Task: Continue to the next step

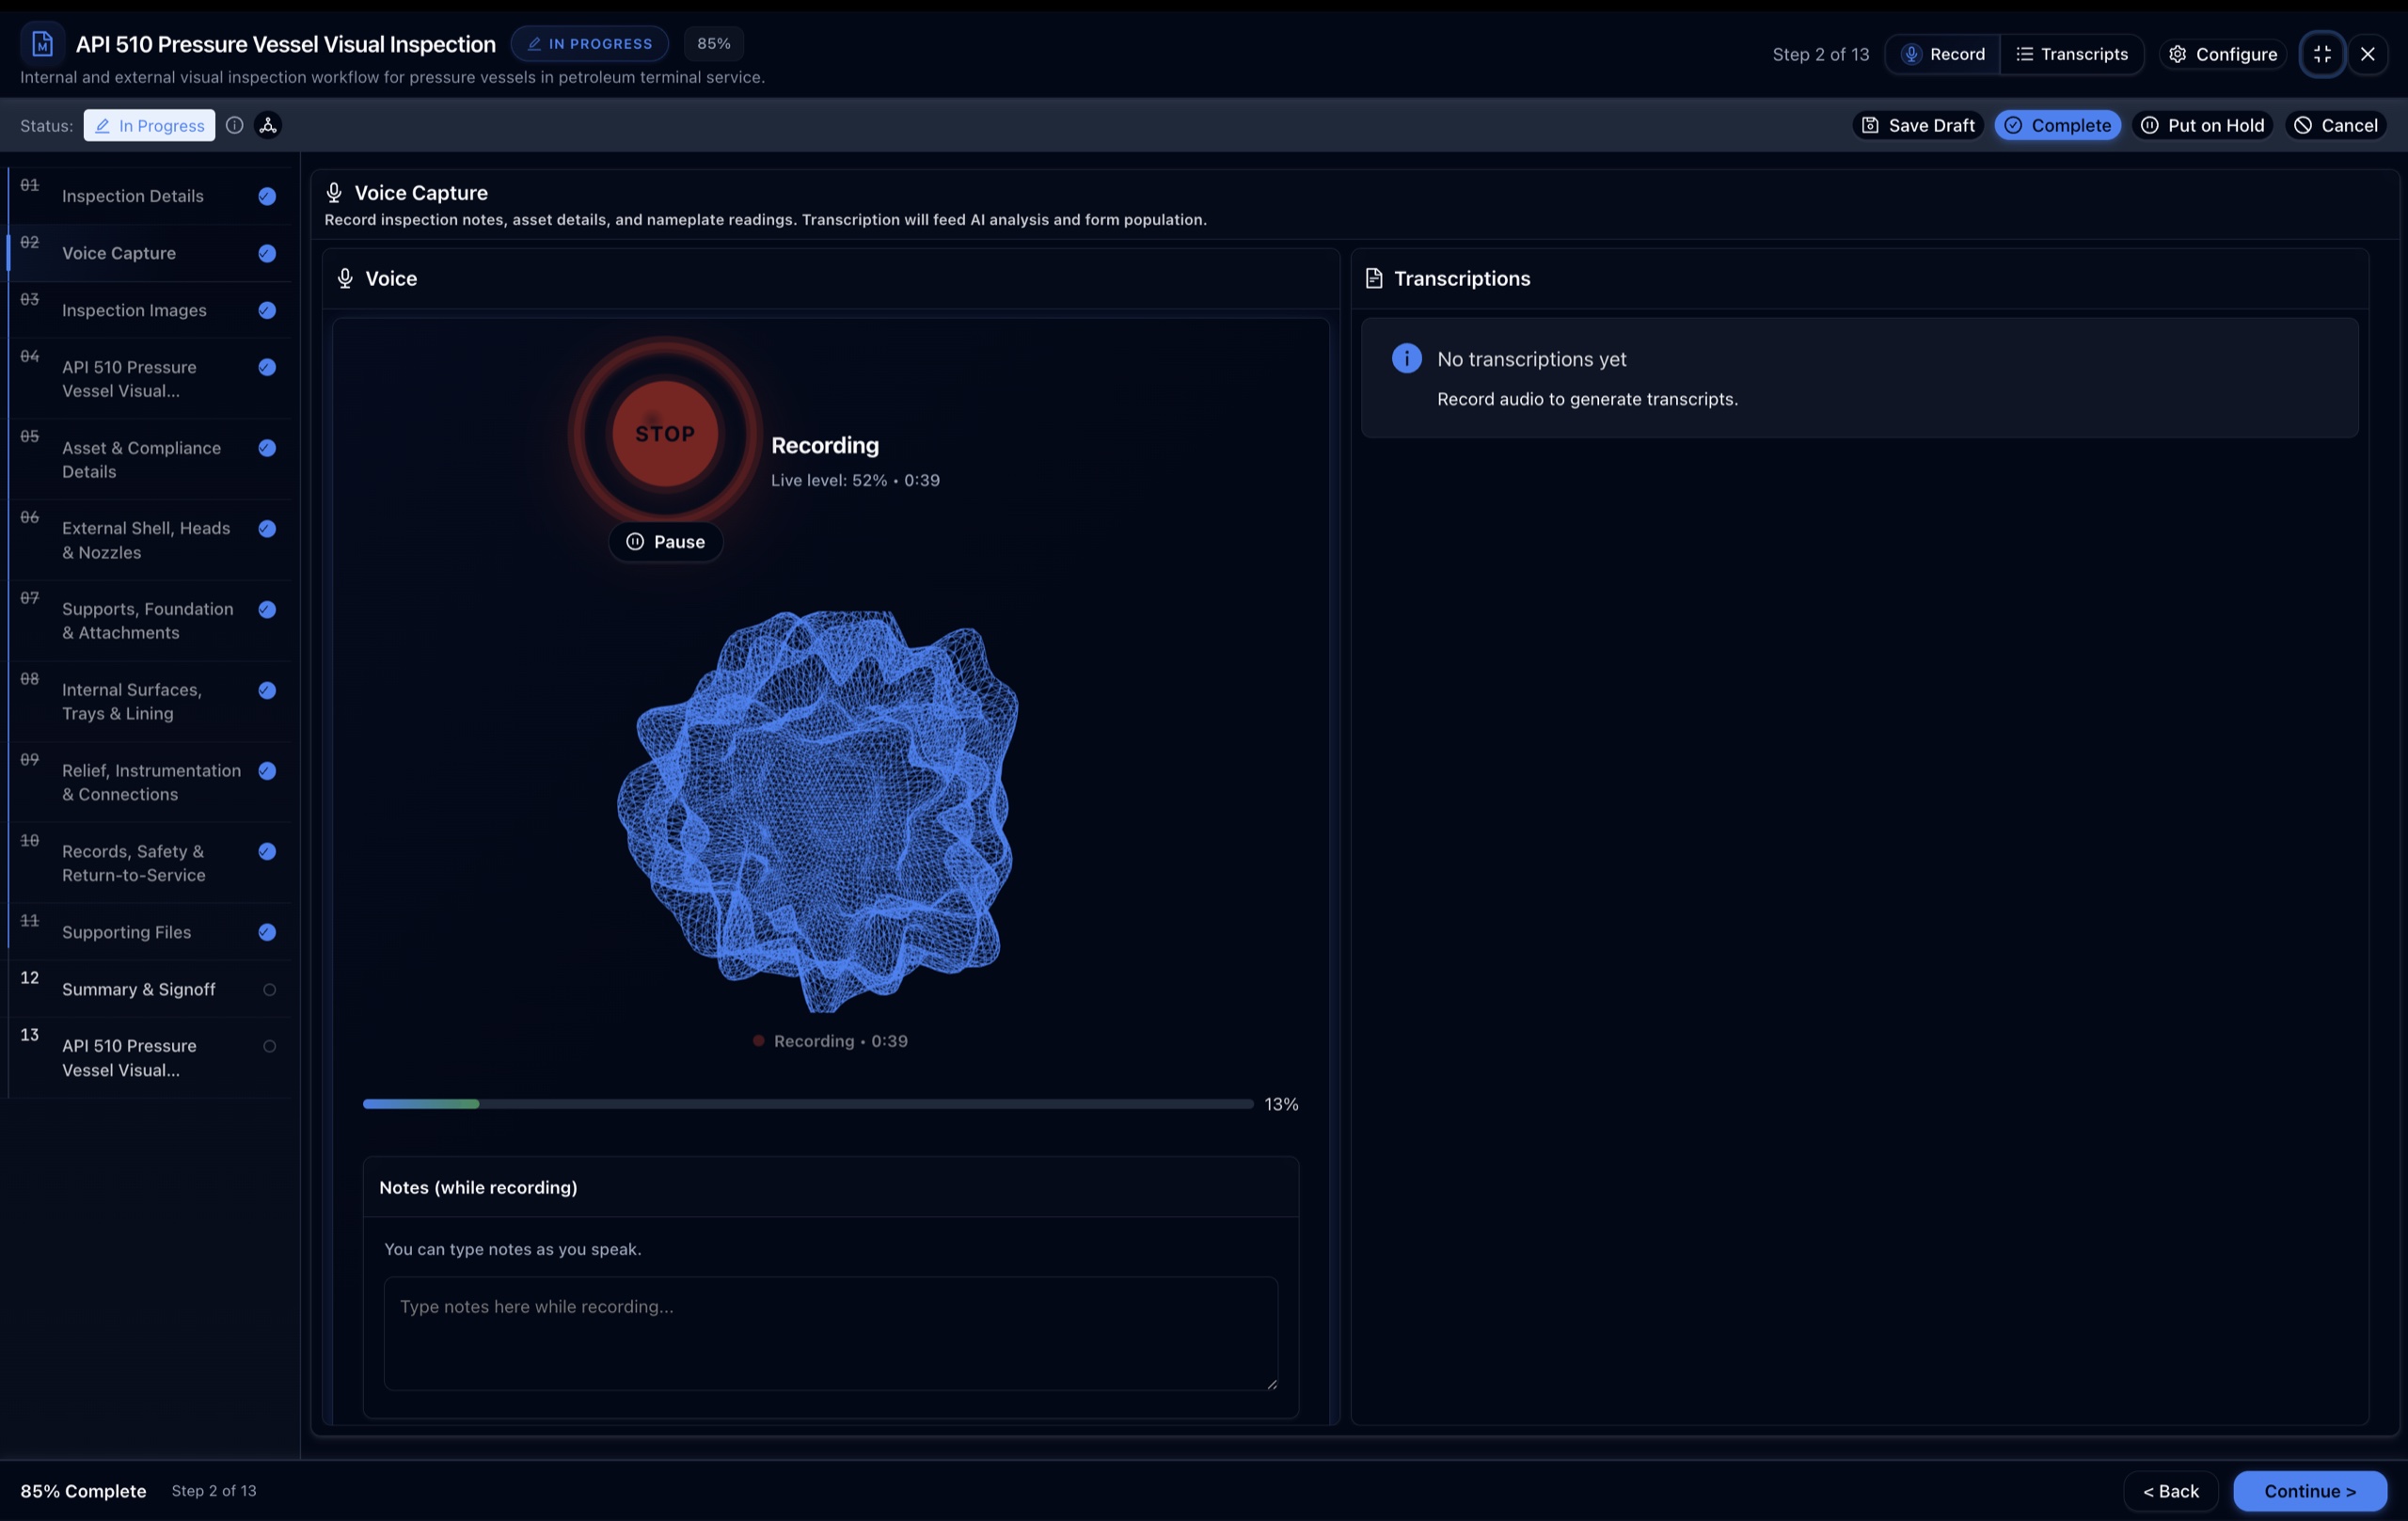Action: click(2310, 1491)
